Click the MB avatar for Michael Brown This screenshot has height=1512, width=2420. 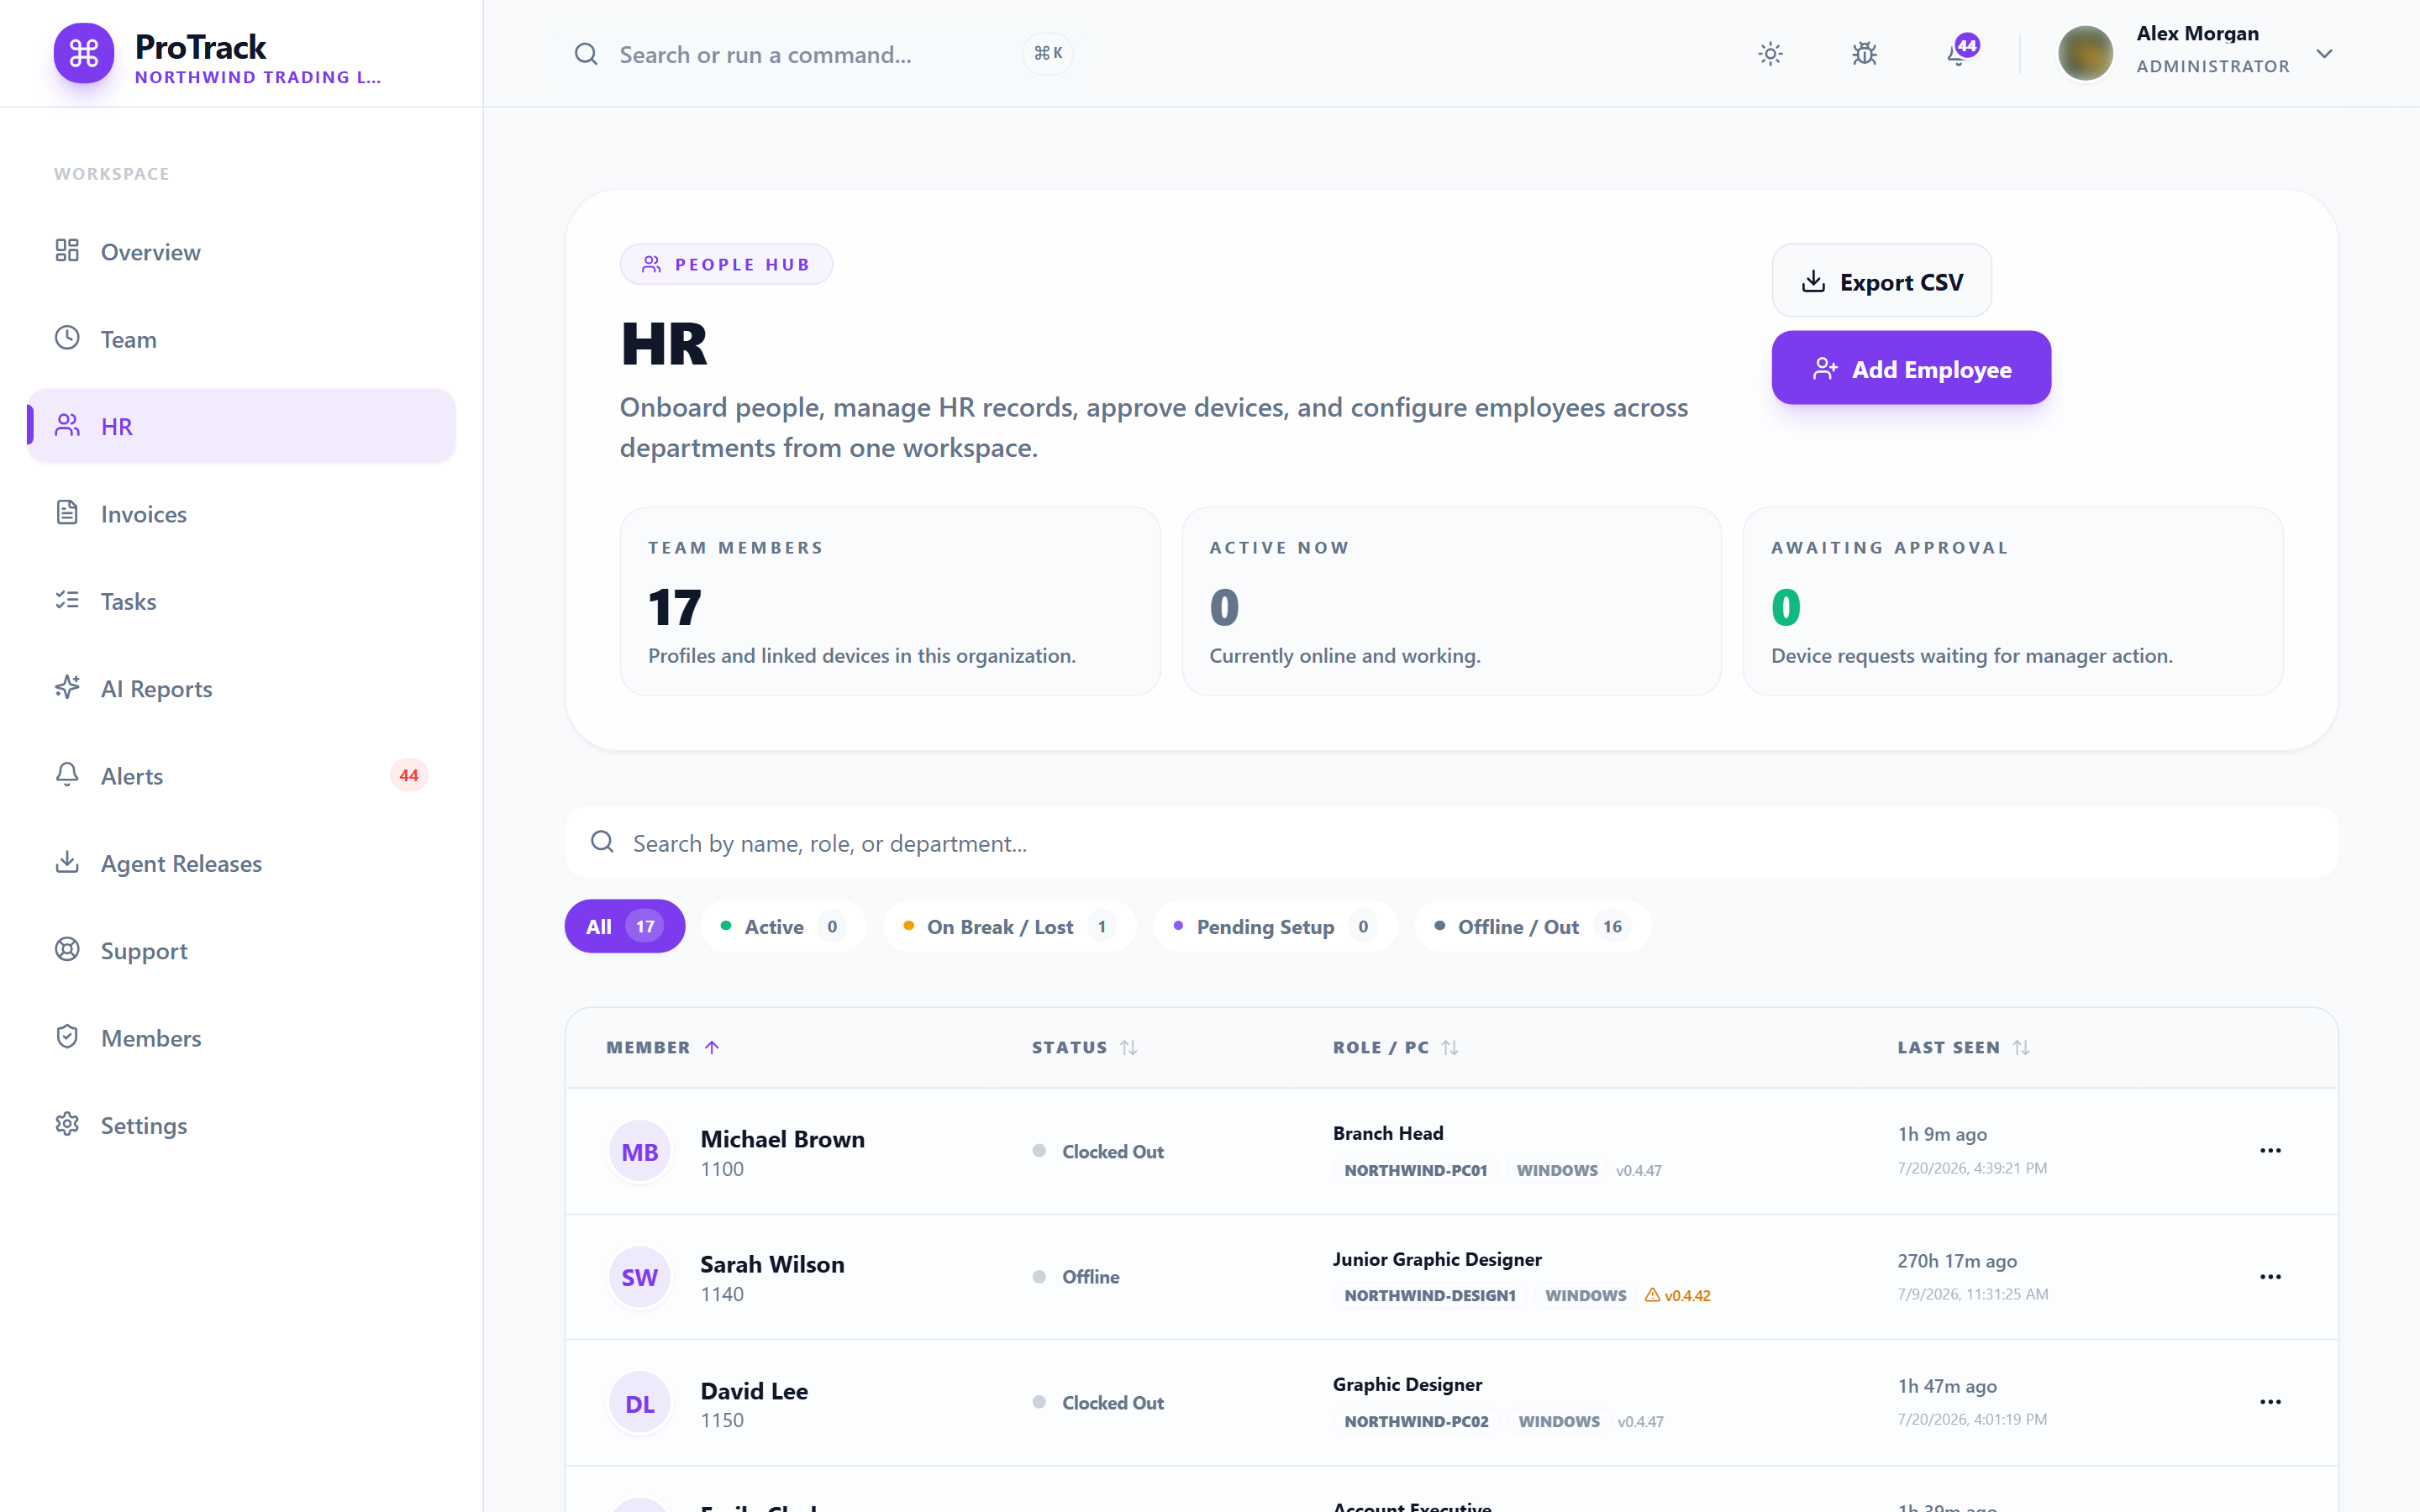point(640,1151)
